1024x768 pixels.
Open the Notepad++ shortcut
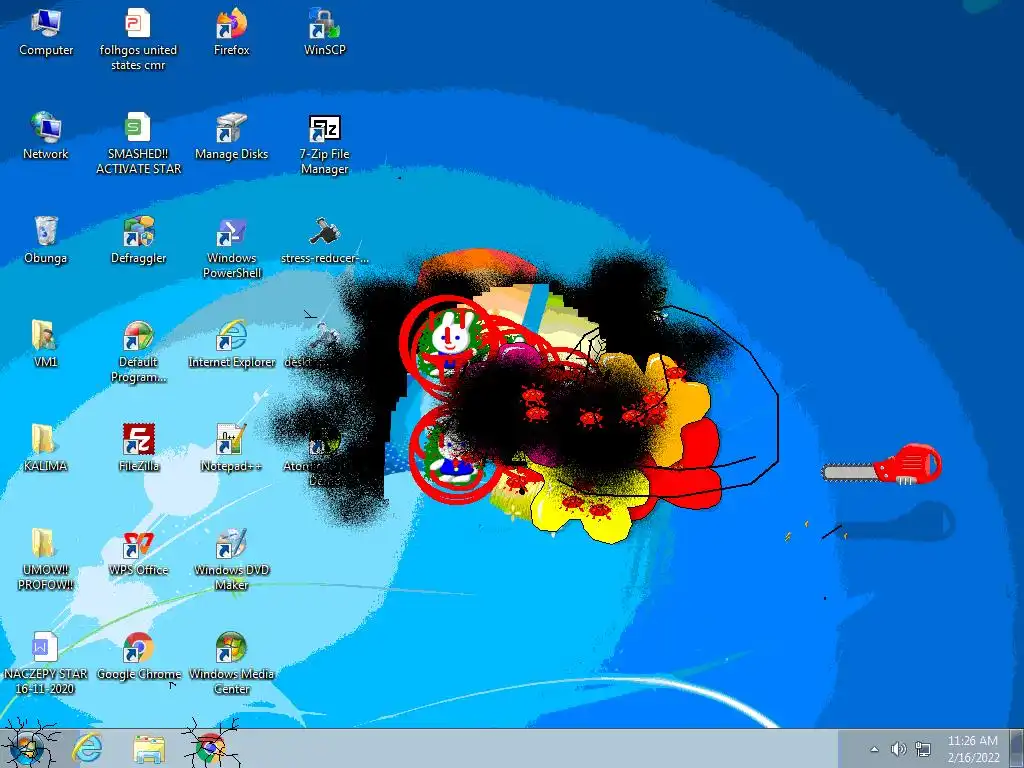coord(231,448)
